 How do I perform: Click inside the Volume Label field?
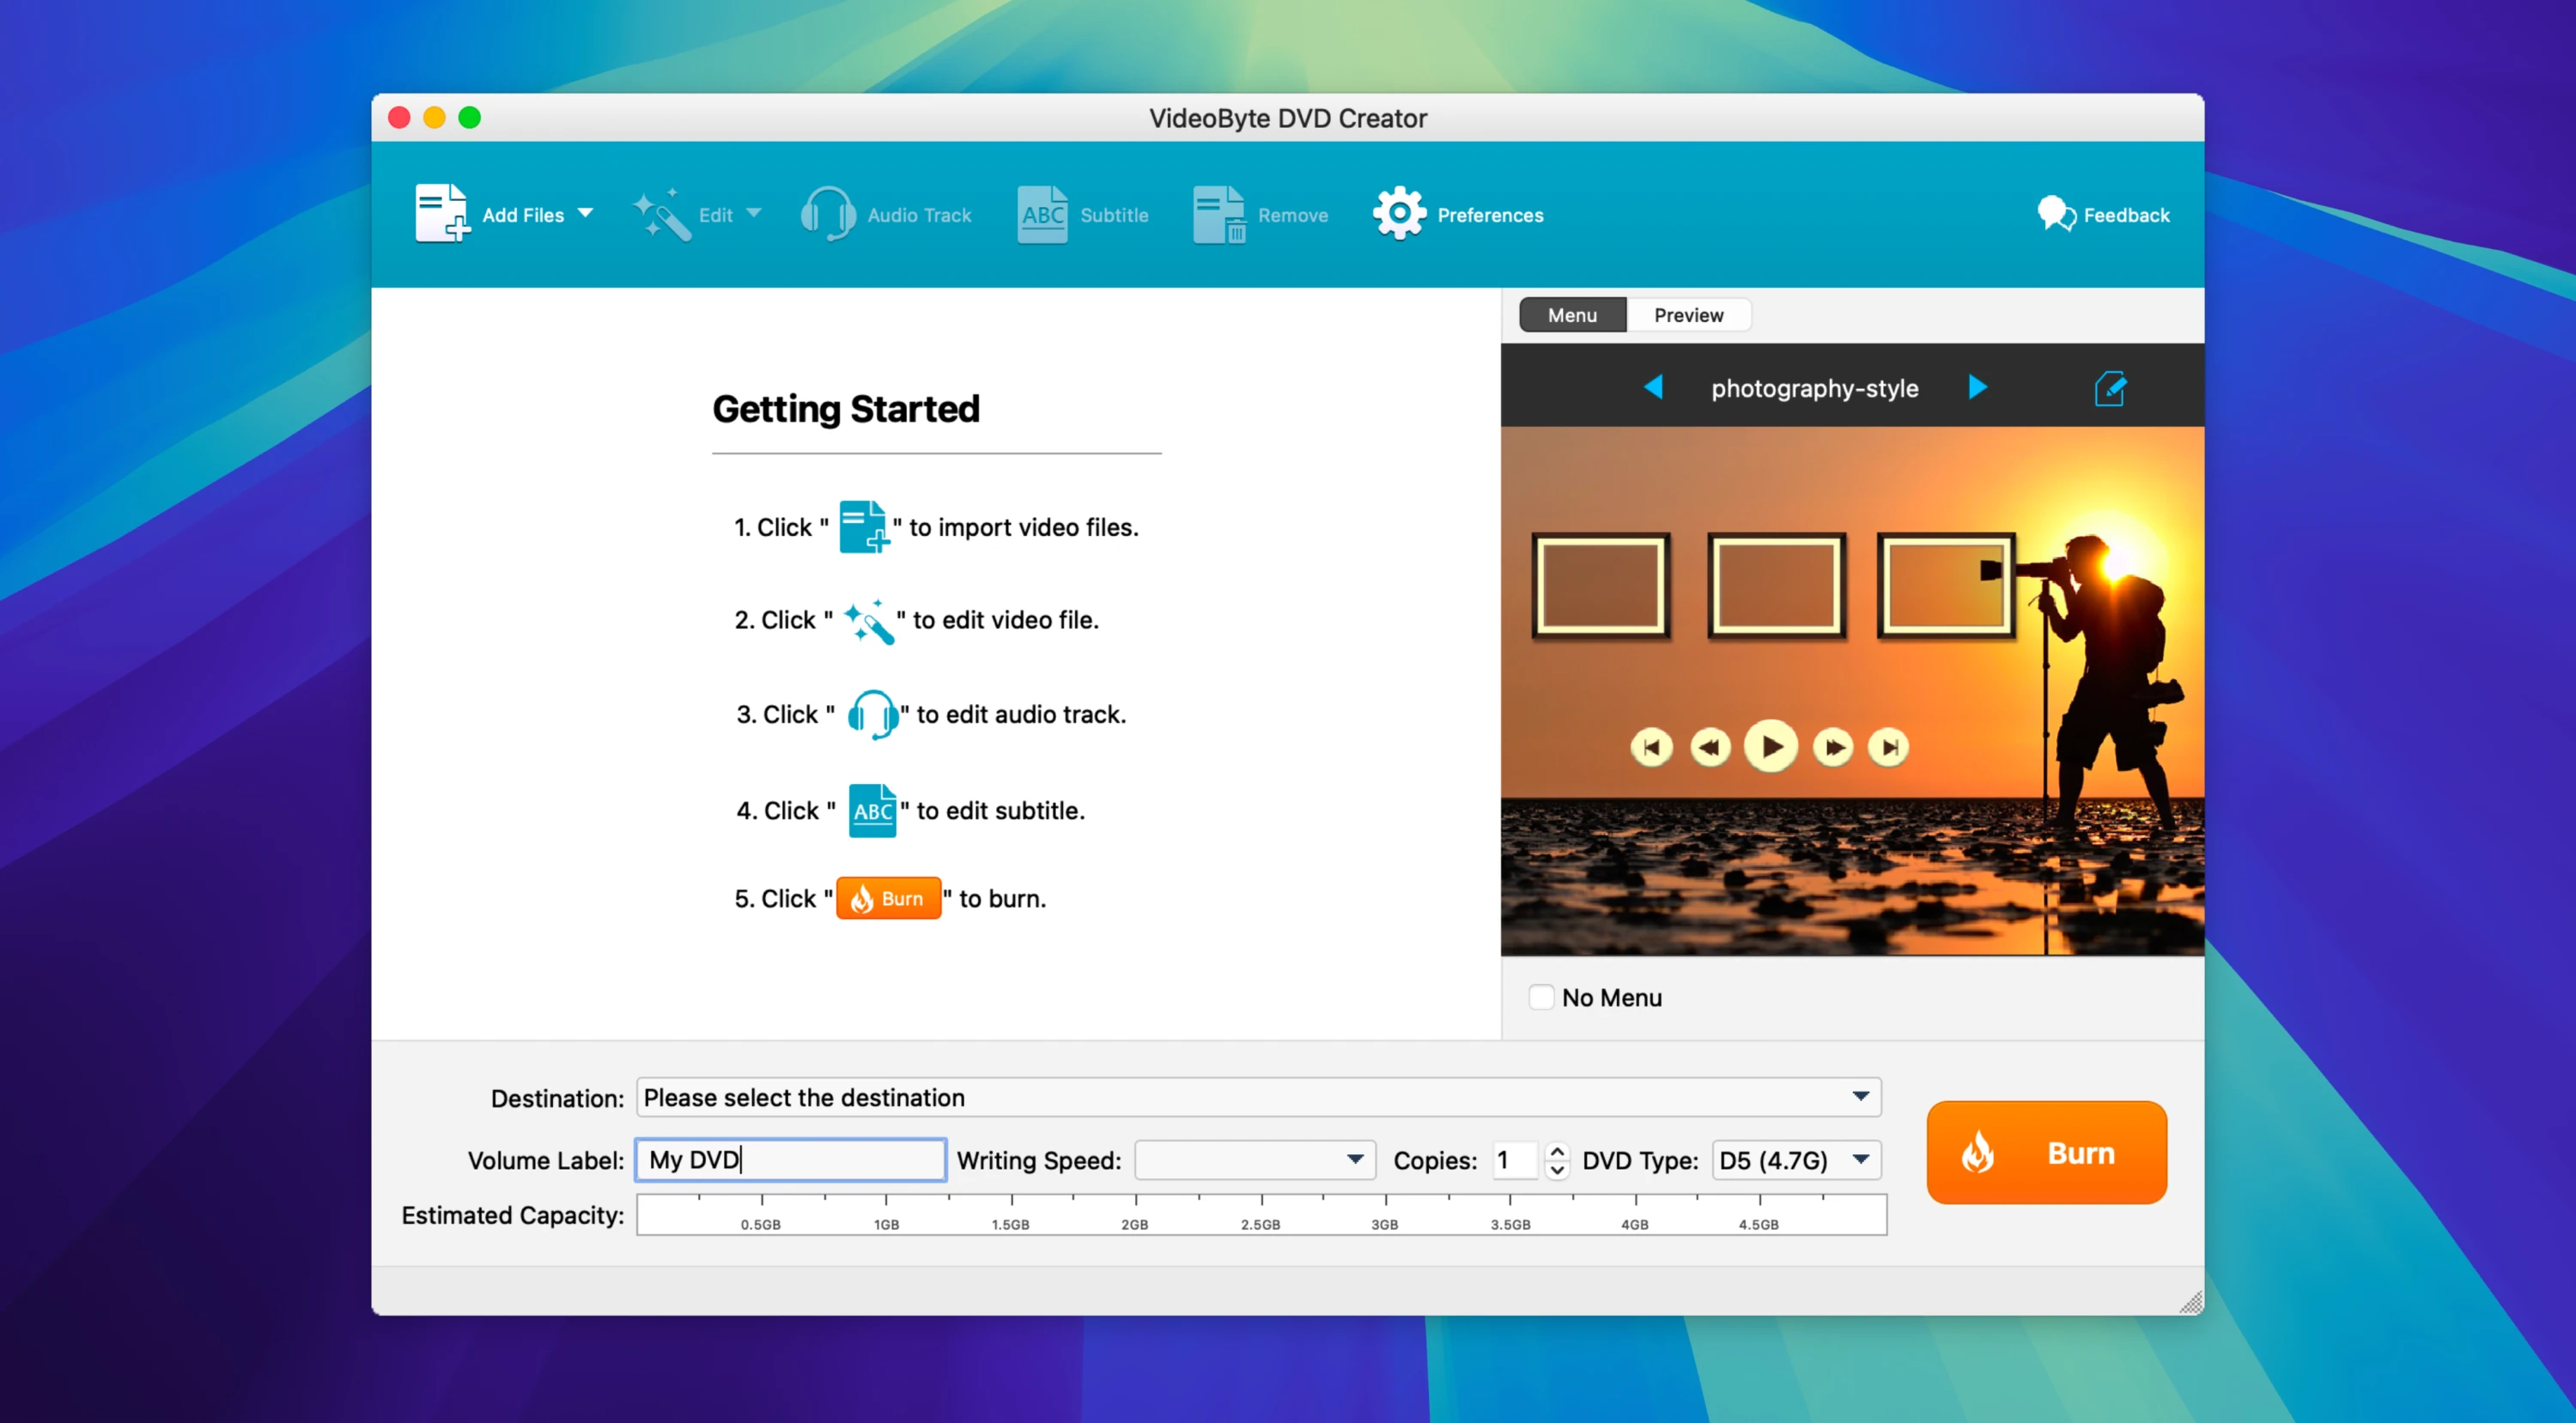[x=790, y=1160]
